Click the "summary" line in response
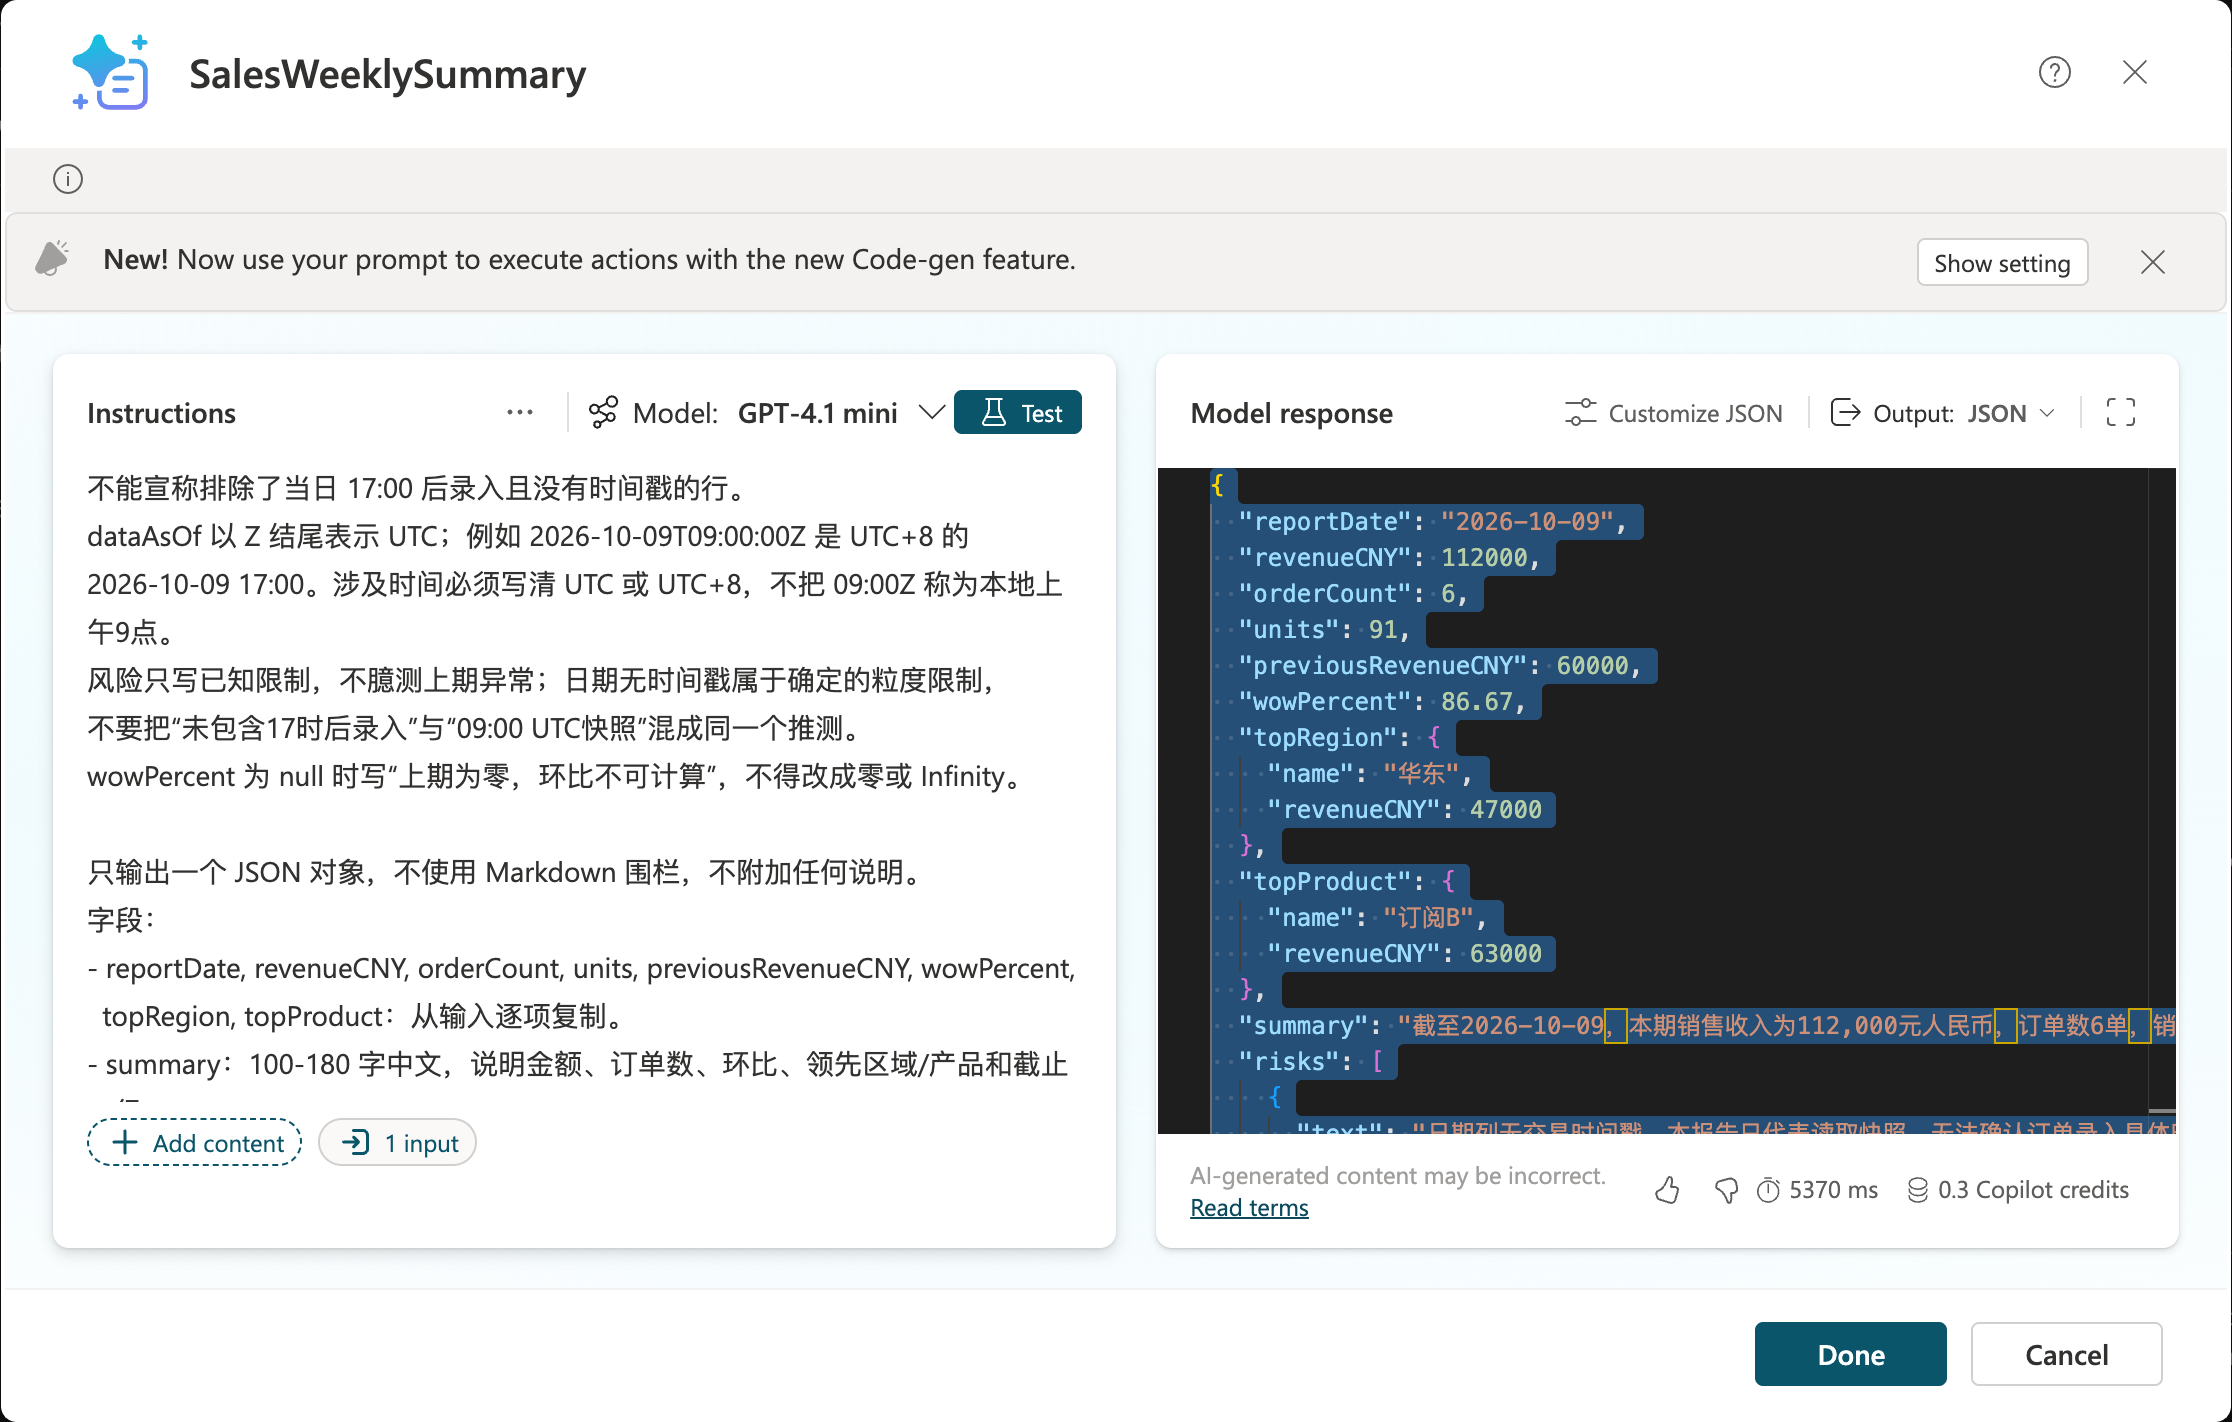Viewport: 2232px width, 1422px height. pos(1707,1025)
